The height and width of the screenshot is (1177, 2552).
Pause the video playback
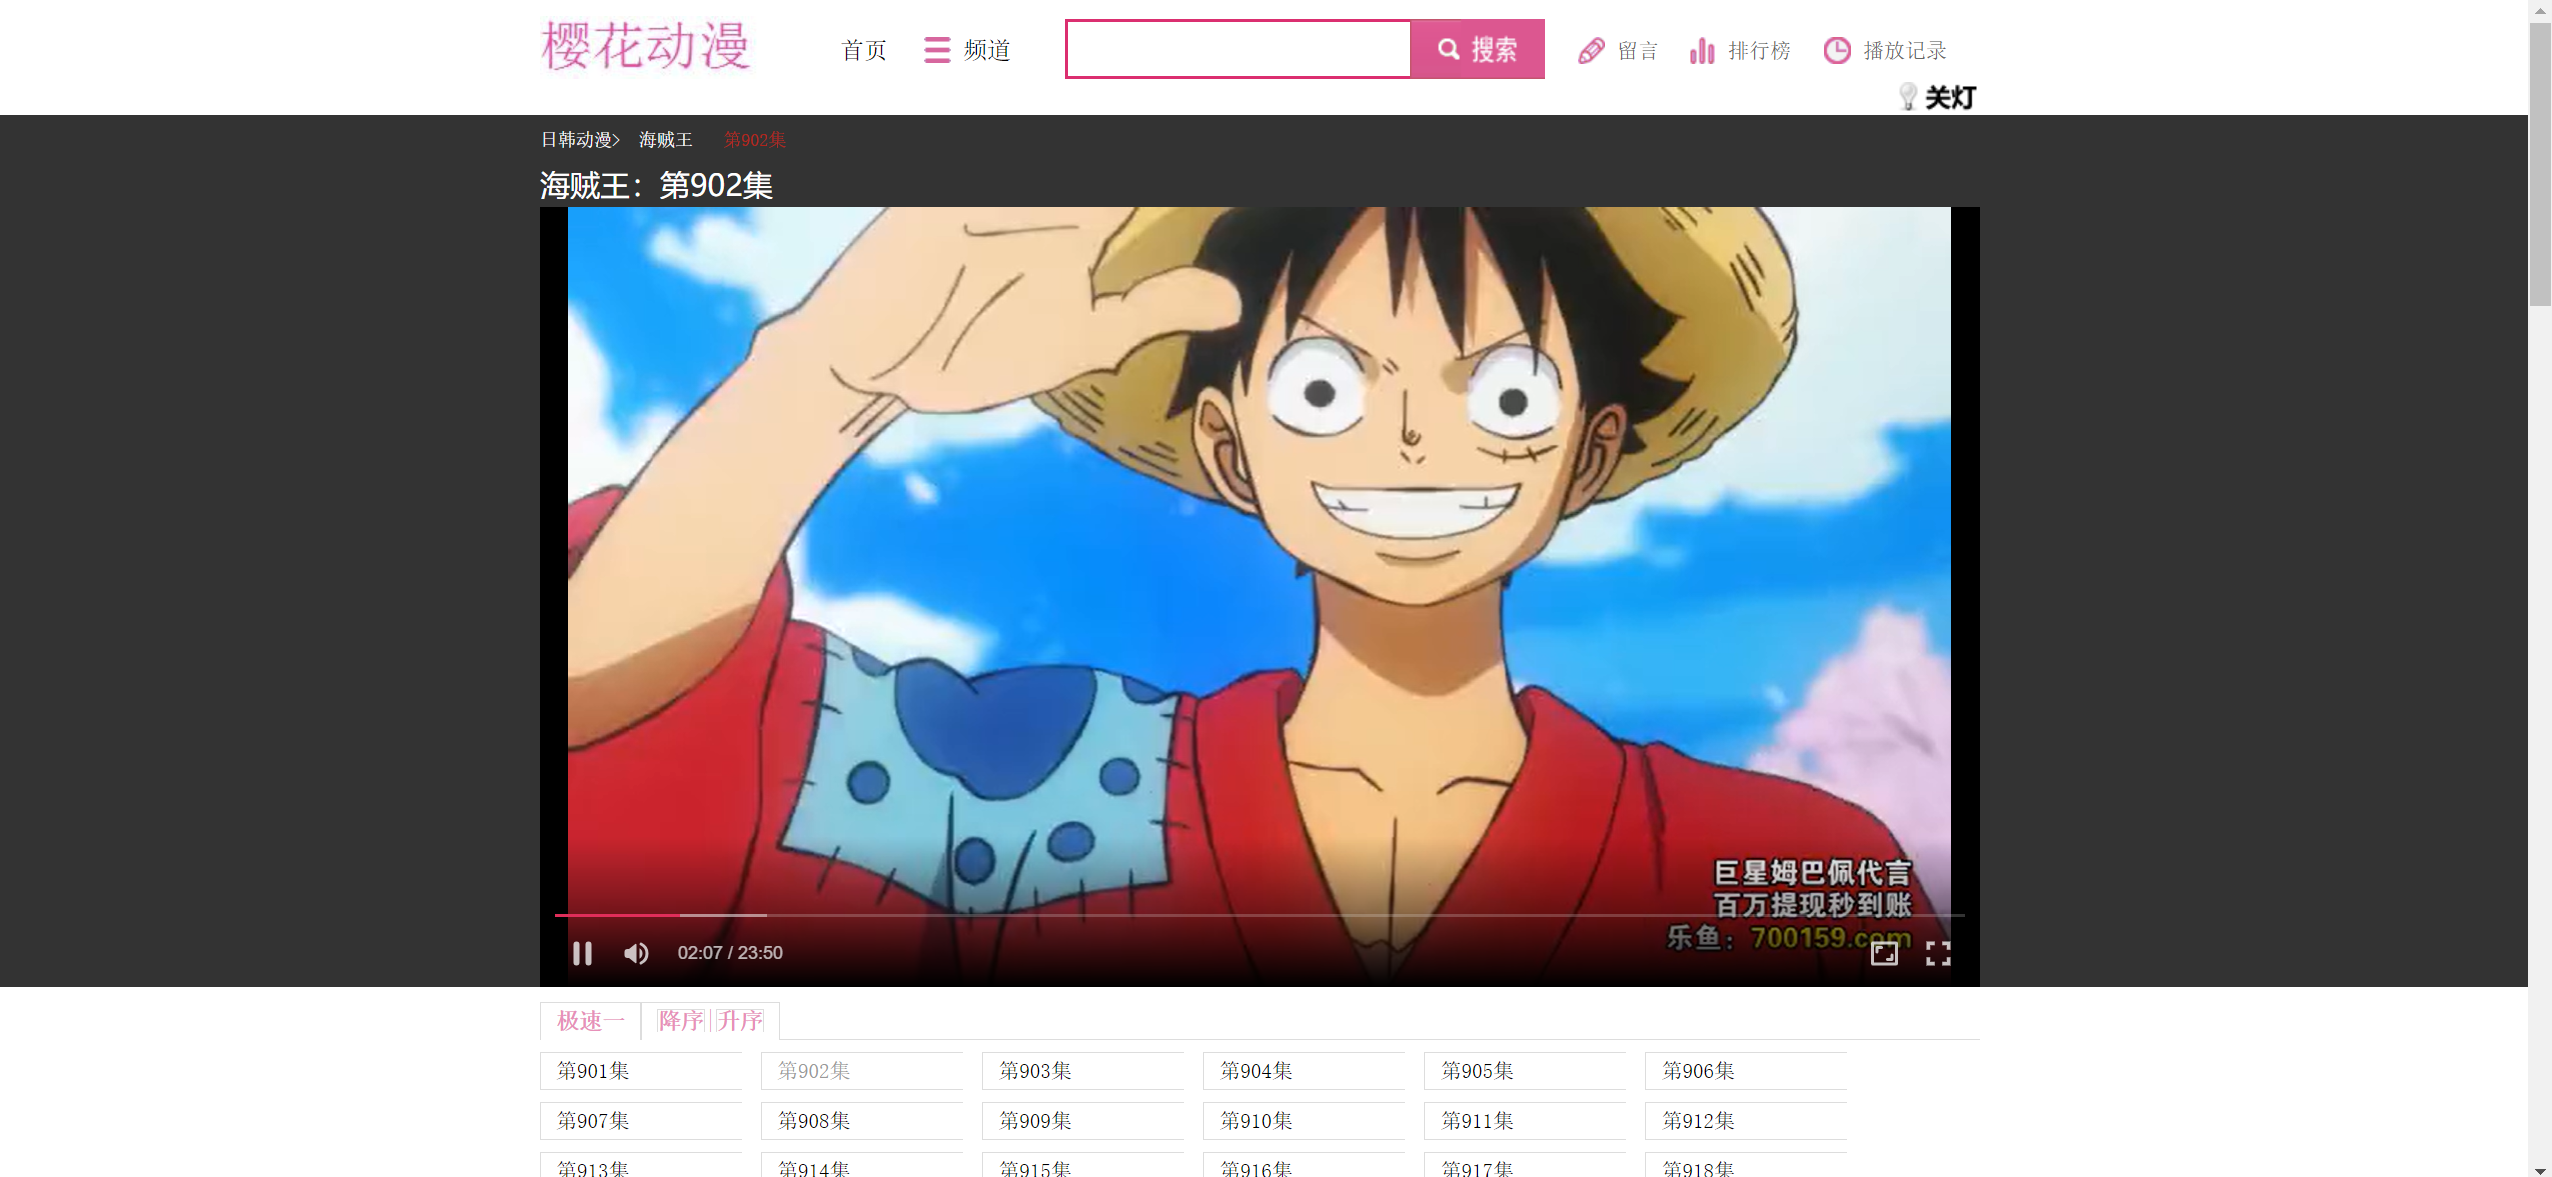(582, 953)
